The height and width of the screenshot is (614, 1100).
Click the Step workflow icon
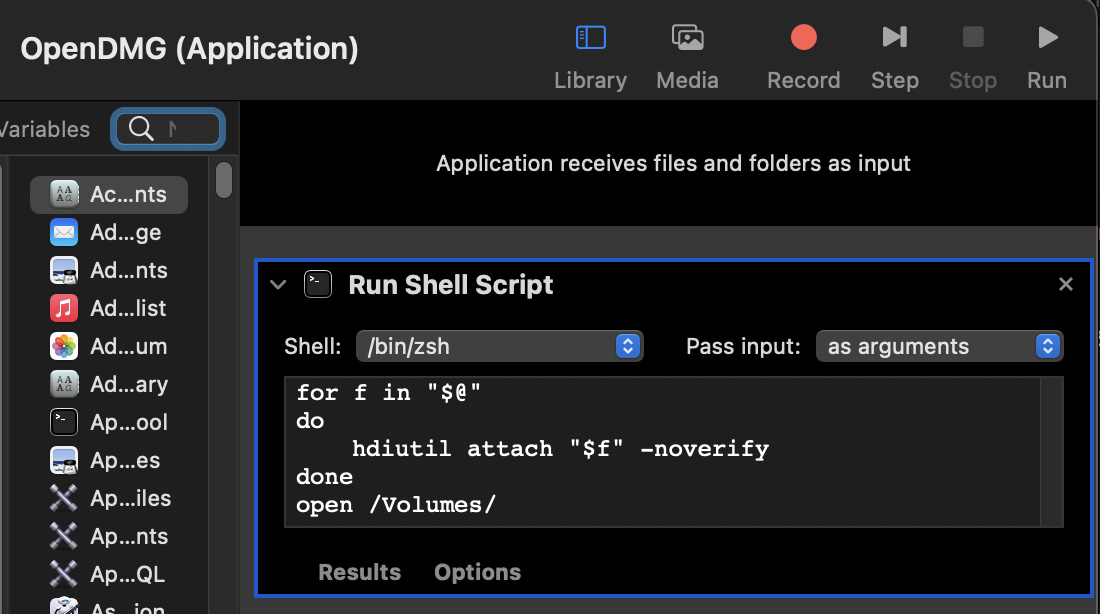[x=894, y=38]
